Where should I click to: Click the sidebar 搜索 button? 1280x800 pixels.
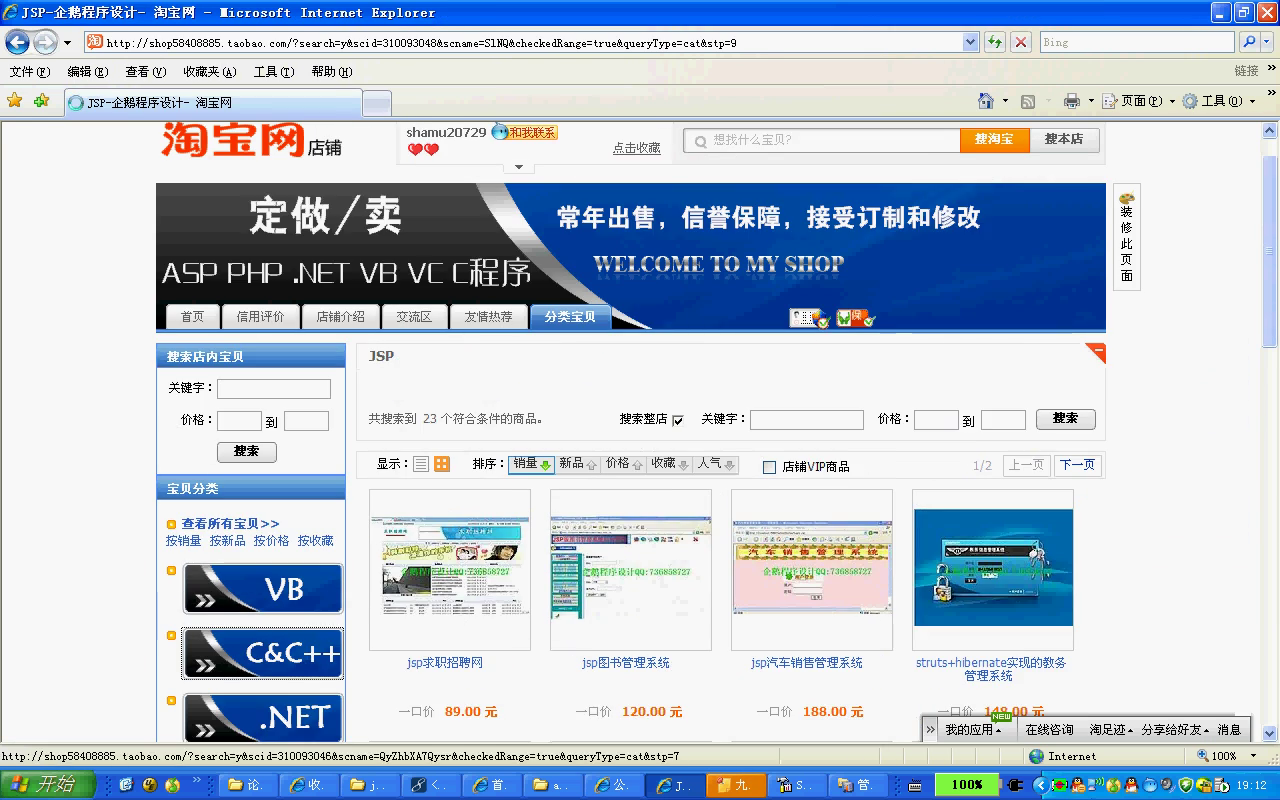(247, 451)
